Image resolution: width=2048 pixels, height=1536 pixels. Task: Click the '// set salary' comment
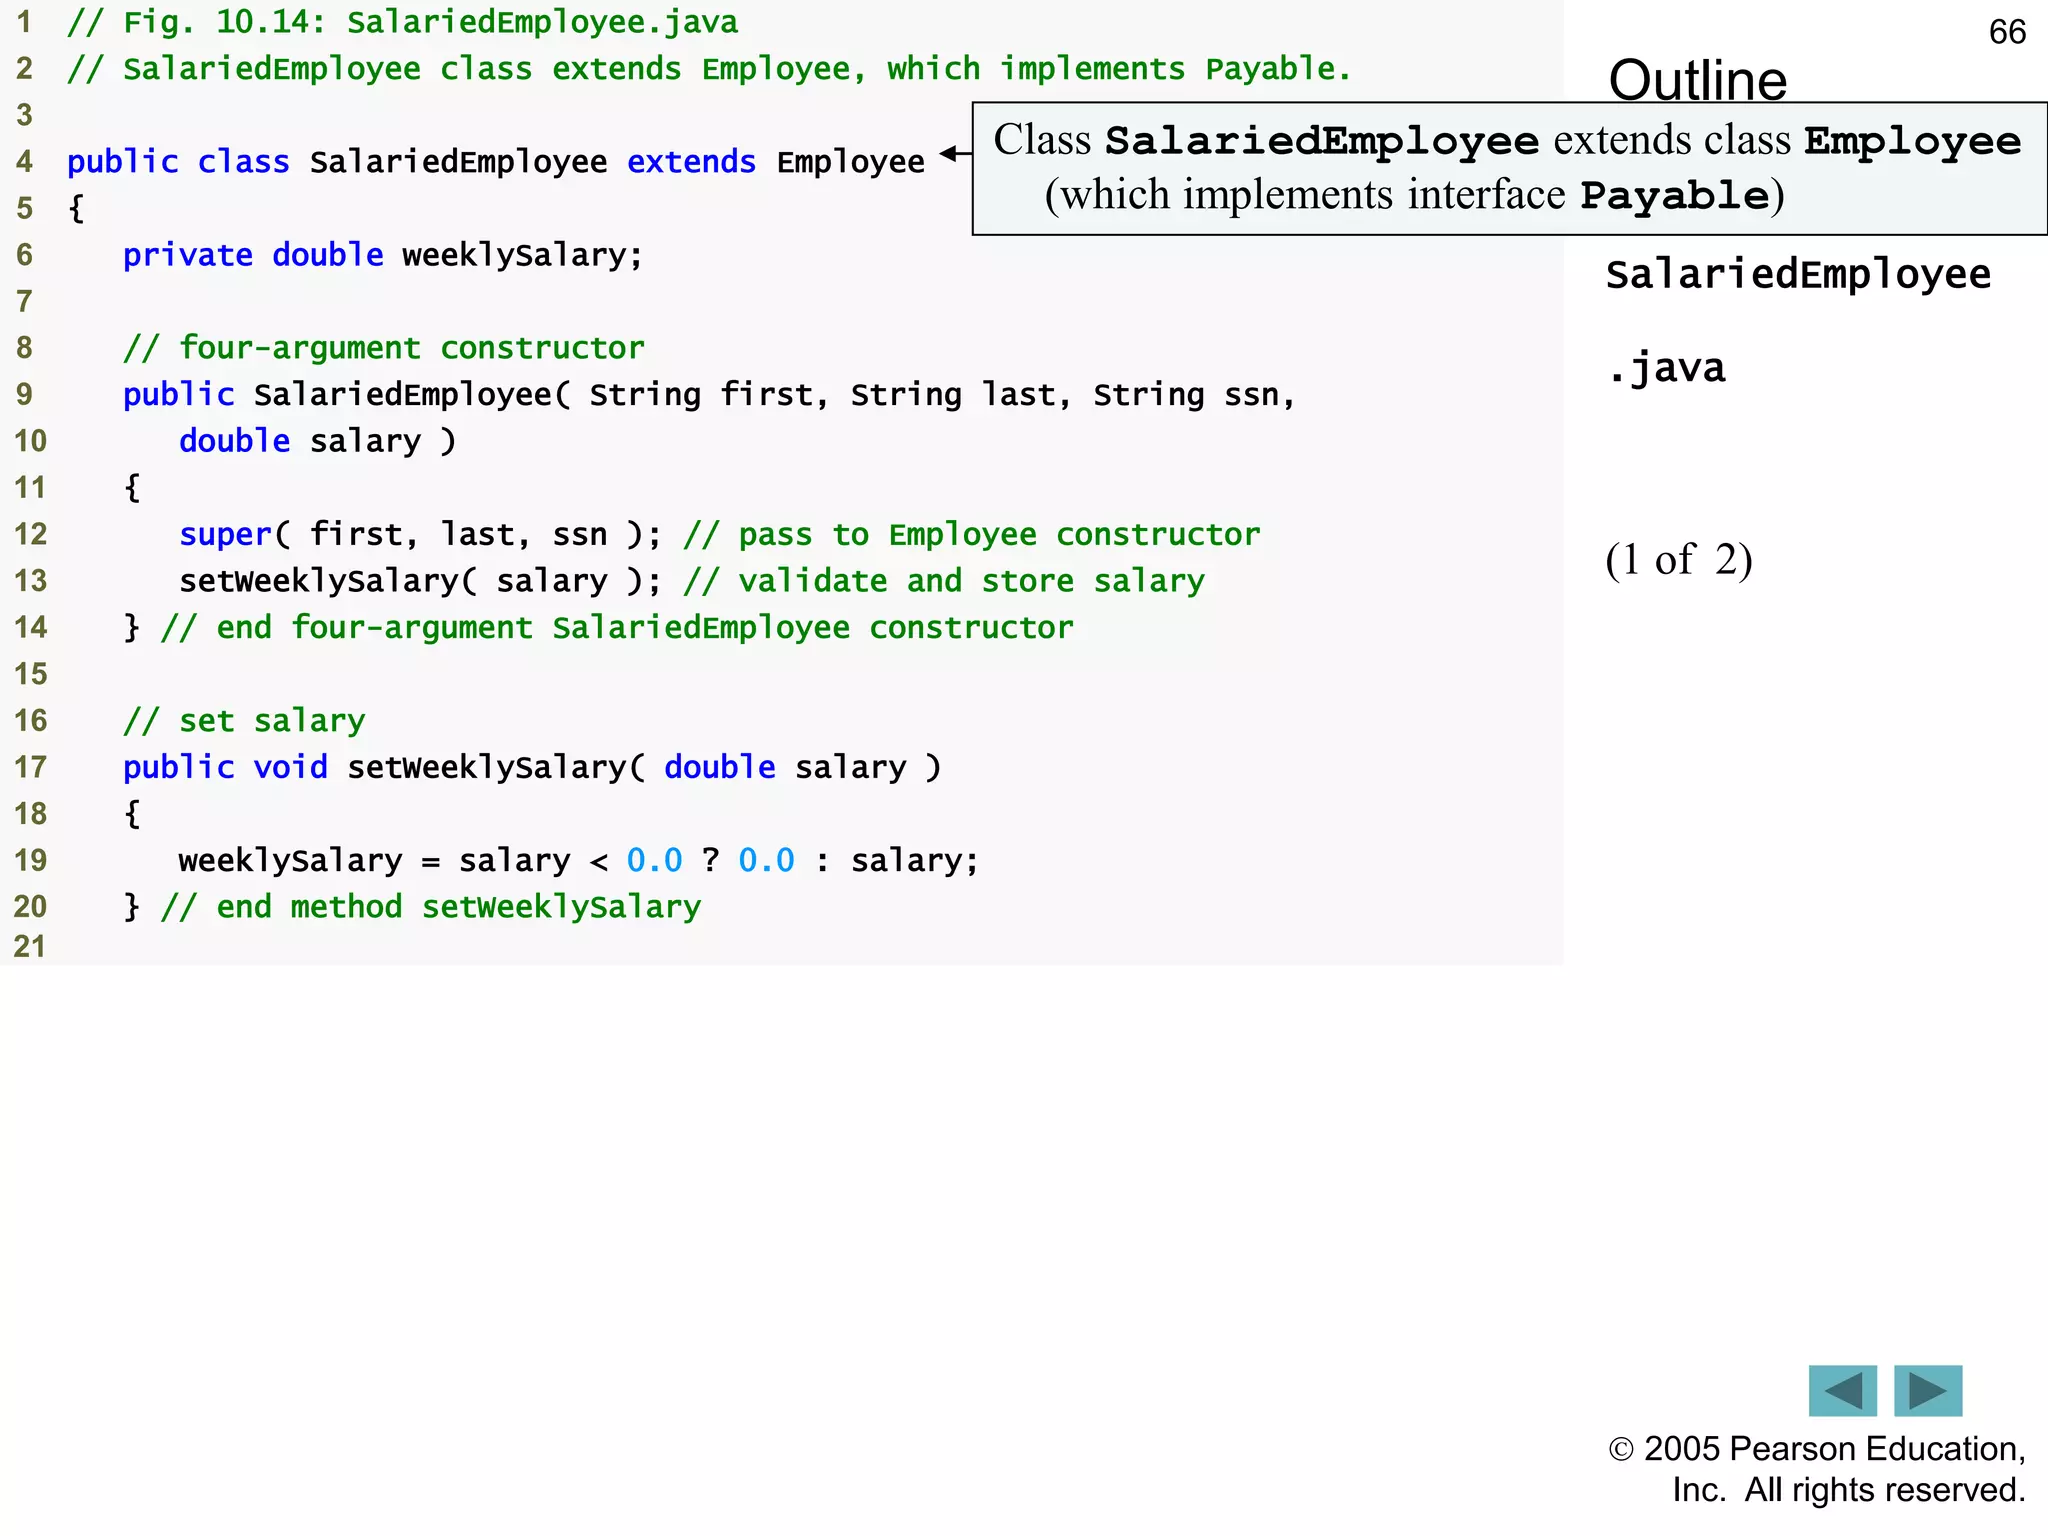[x=244, y=721]
